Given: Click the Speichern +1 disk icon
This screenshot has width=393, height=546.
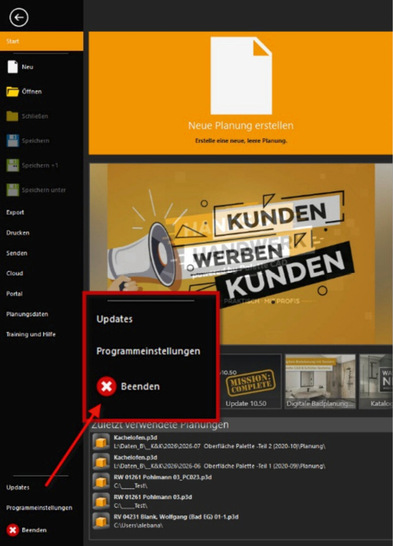Looking at the screenshot, I should click(13, 165).
